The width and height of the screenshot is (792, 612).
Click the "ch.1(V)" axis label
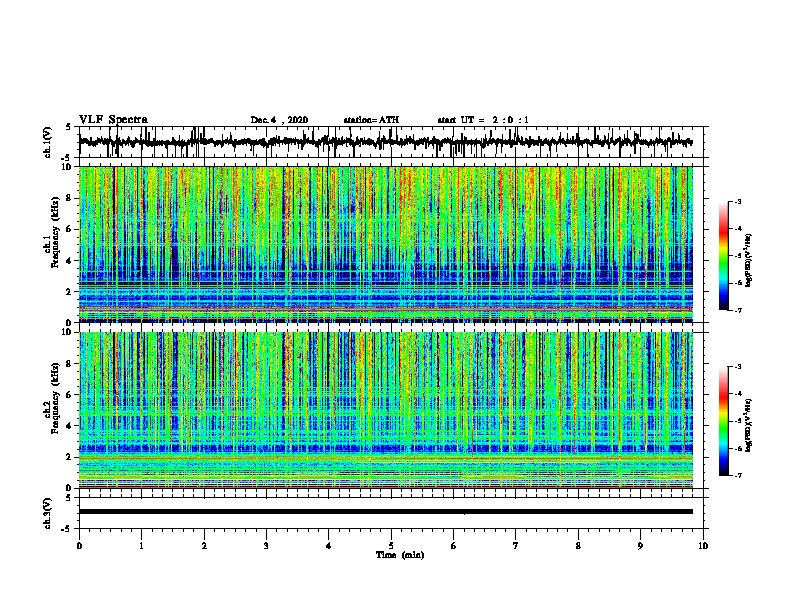click(48, 142)
